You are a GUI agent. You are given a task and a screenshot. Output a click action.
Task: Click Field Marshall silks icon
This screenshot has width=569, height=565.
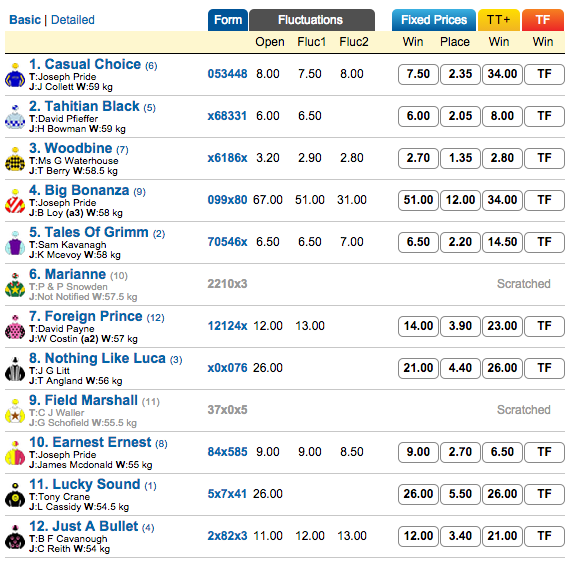click(x=15, y=411)
